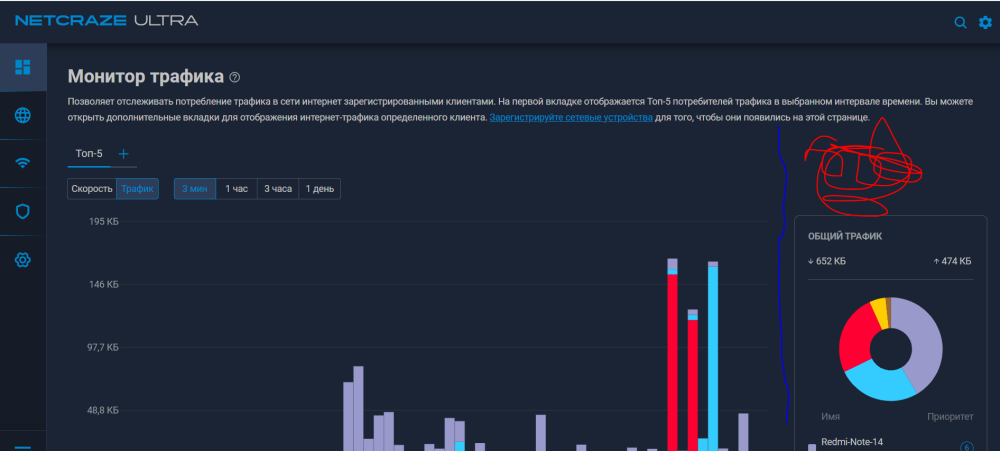Click the Монитор трафика page title
This screenshot has height=451, width=1000.
click(146, 77)
